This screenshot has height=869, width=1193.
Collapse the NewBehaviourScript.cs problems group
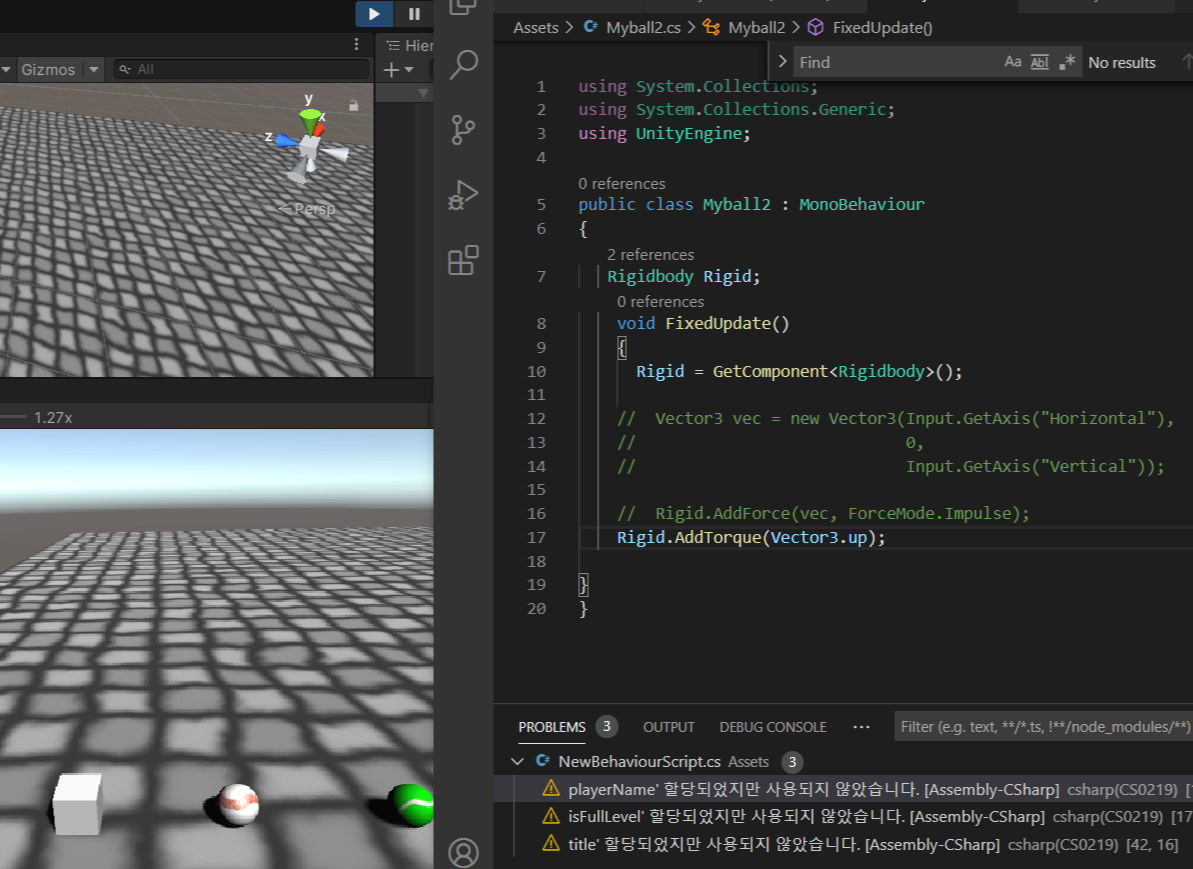(517, 761)
